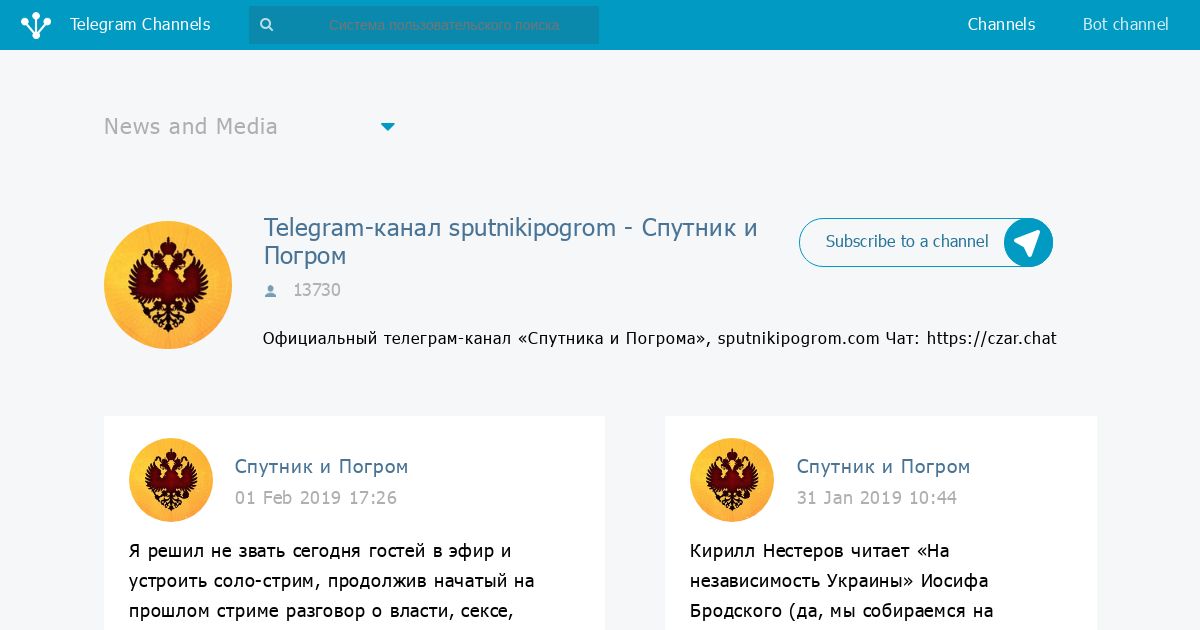Open author name on 01 Feb 2019 post

322,467
